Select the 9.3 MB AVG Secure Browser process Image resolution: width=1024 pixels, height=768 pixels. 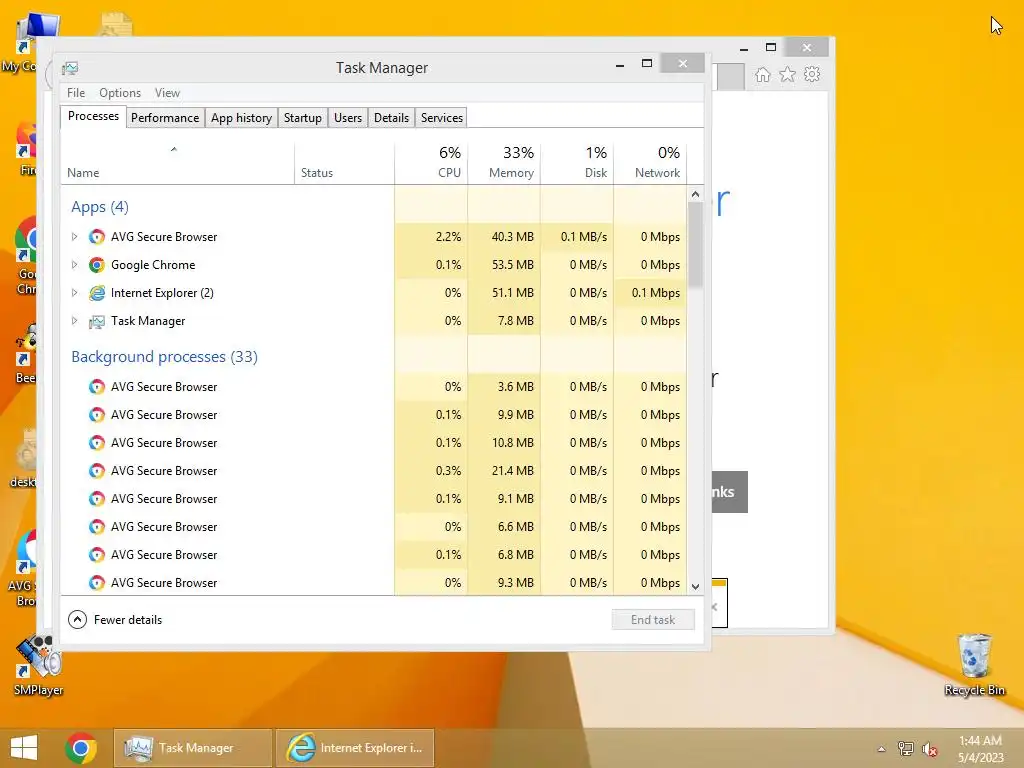click(374, 582)
